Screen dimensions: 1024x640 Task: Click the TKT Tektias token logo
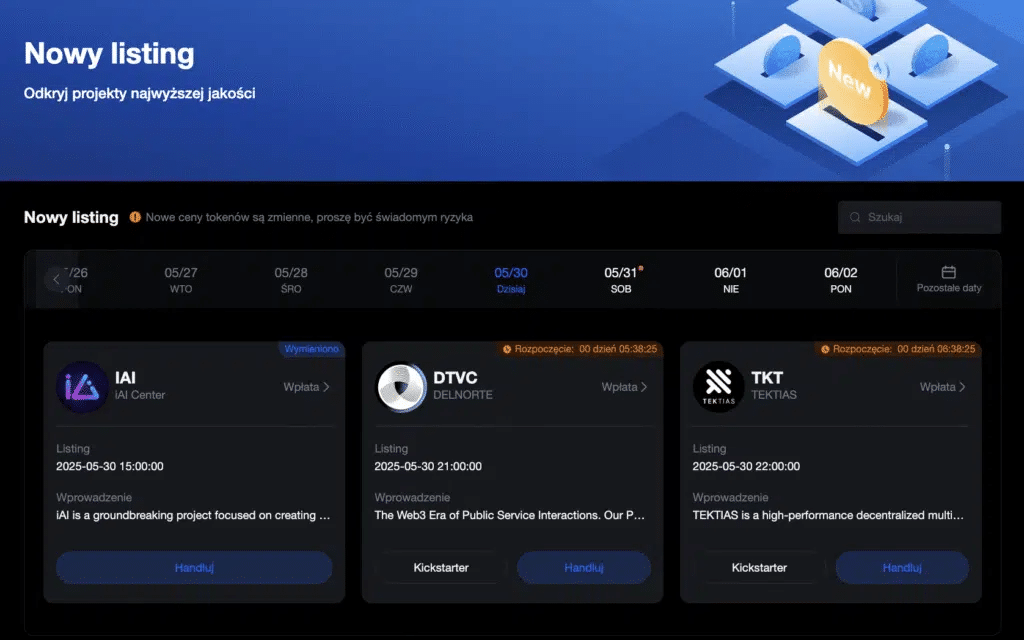[x=718, y=387]
